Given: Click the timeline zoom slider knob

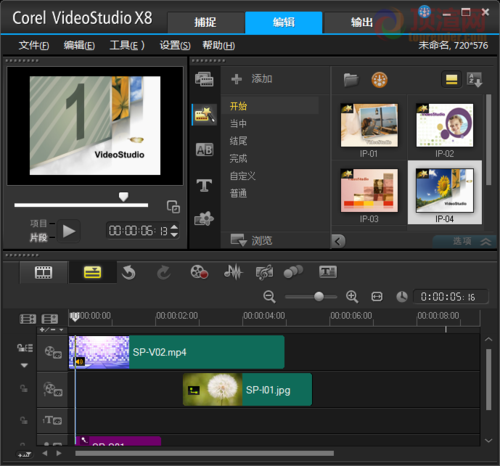Looking at the screenshot, I should click(319, 296).
